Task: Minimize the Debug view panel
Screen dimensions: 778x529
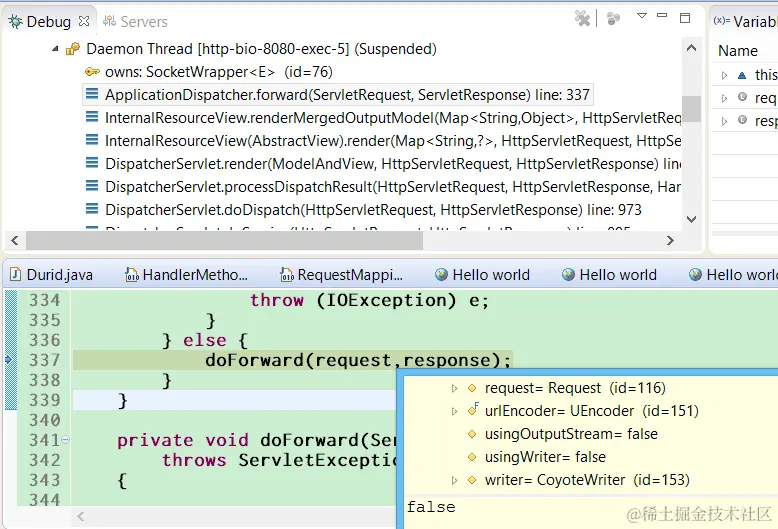Action: (662, 16)
